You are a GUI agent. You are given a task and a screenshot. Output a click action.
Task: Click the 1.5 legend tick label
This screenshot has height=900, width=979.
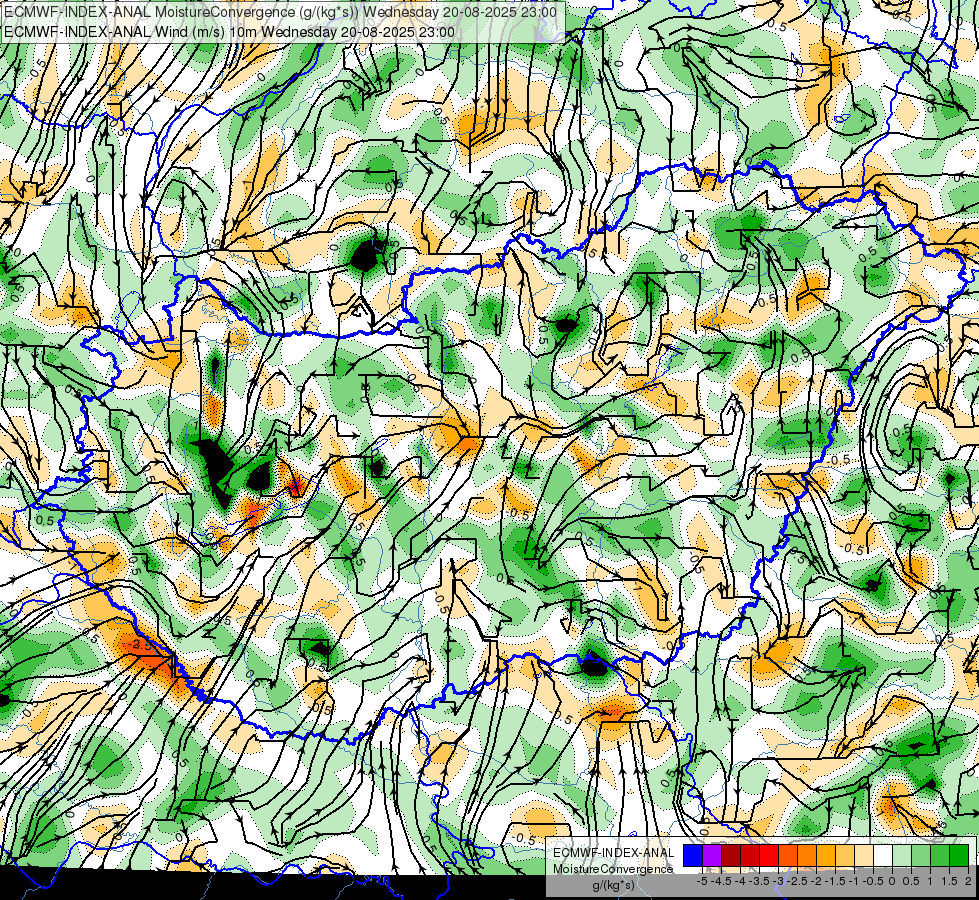(x=950, y=881)
